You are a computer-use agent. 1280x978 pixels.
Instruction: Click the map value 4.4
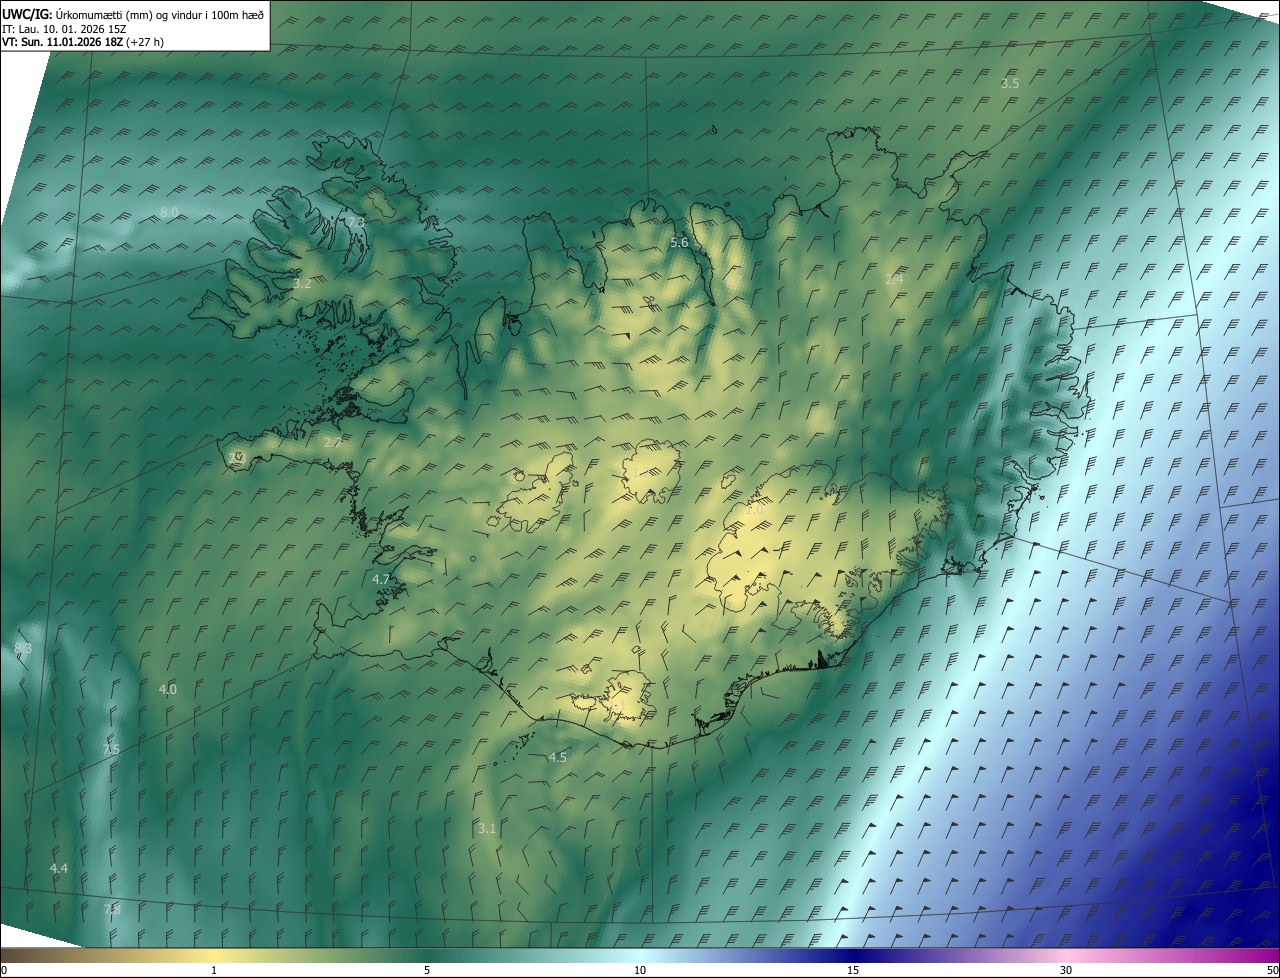(59, 869)
